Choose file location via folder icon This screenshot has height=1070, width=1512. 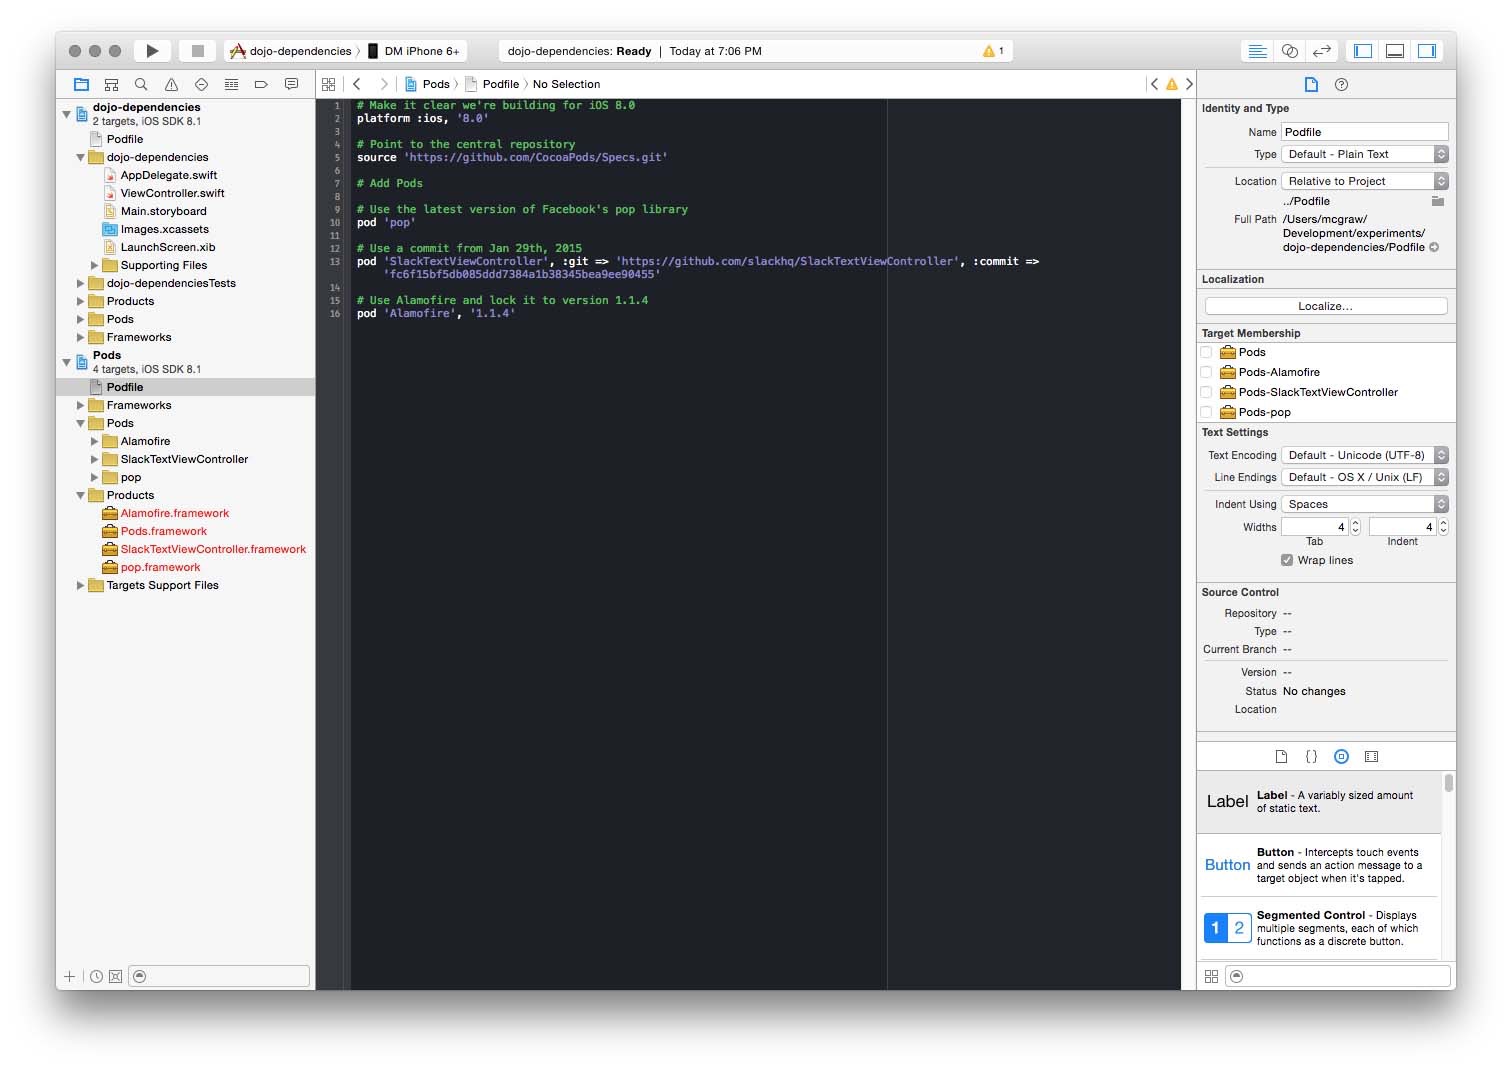[x=1438, y=201]
